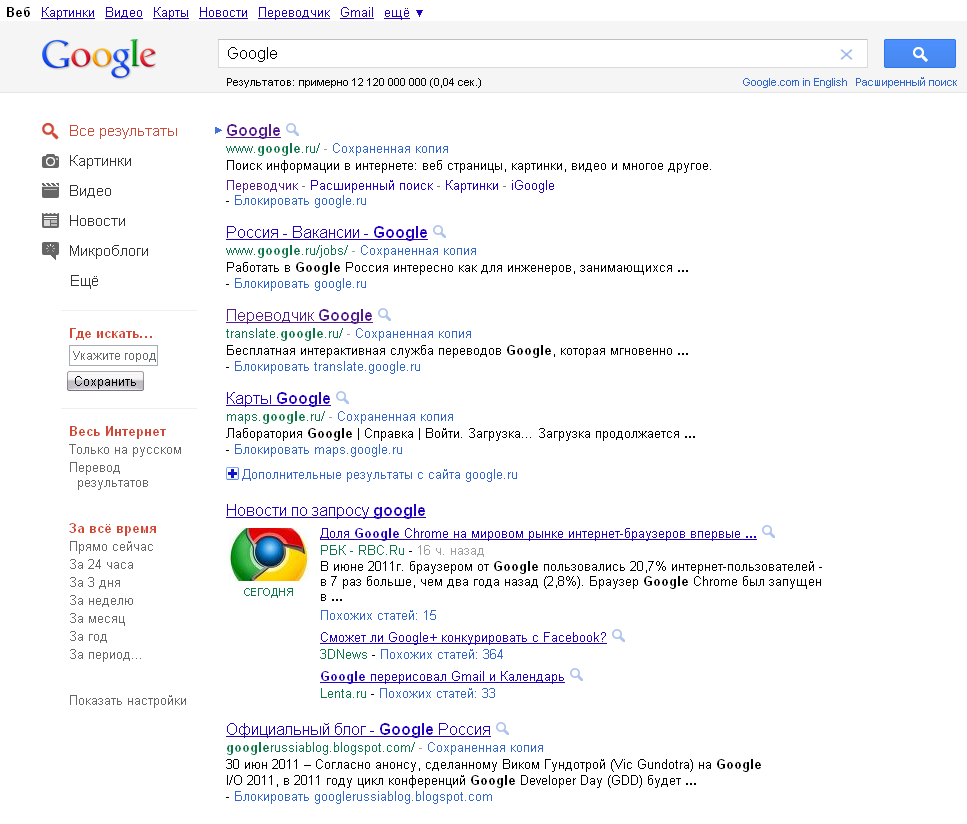Open Россия - Вакансии - Google result

[x=326, y=232]
